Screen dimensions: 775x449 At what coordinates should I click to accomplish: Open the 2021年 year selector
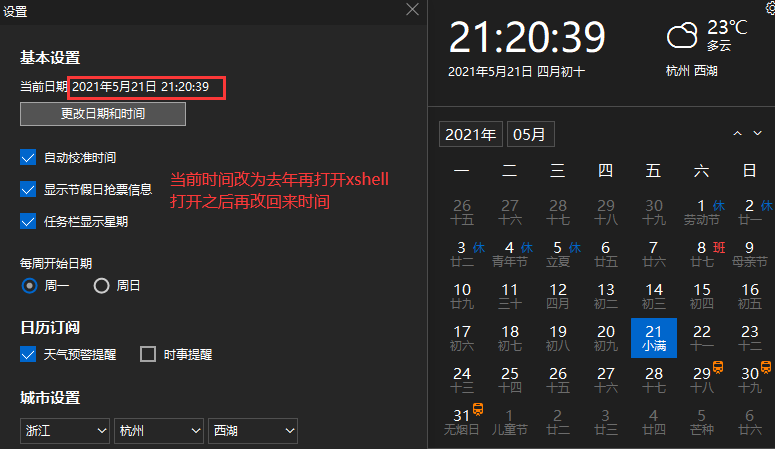pos(471,134)
